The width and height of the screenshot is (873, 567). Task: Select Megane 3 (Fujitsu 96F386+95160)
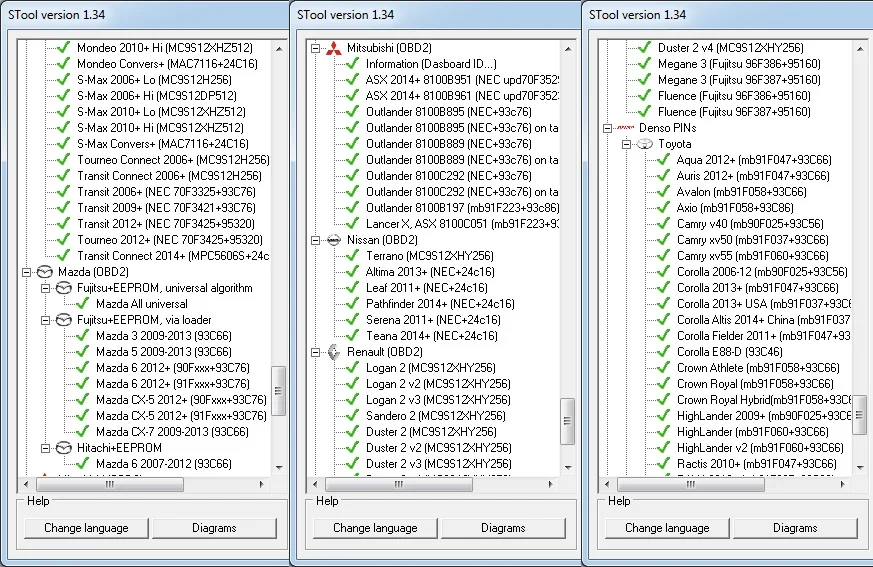(x=739, y=64)
